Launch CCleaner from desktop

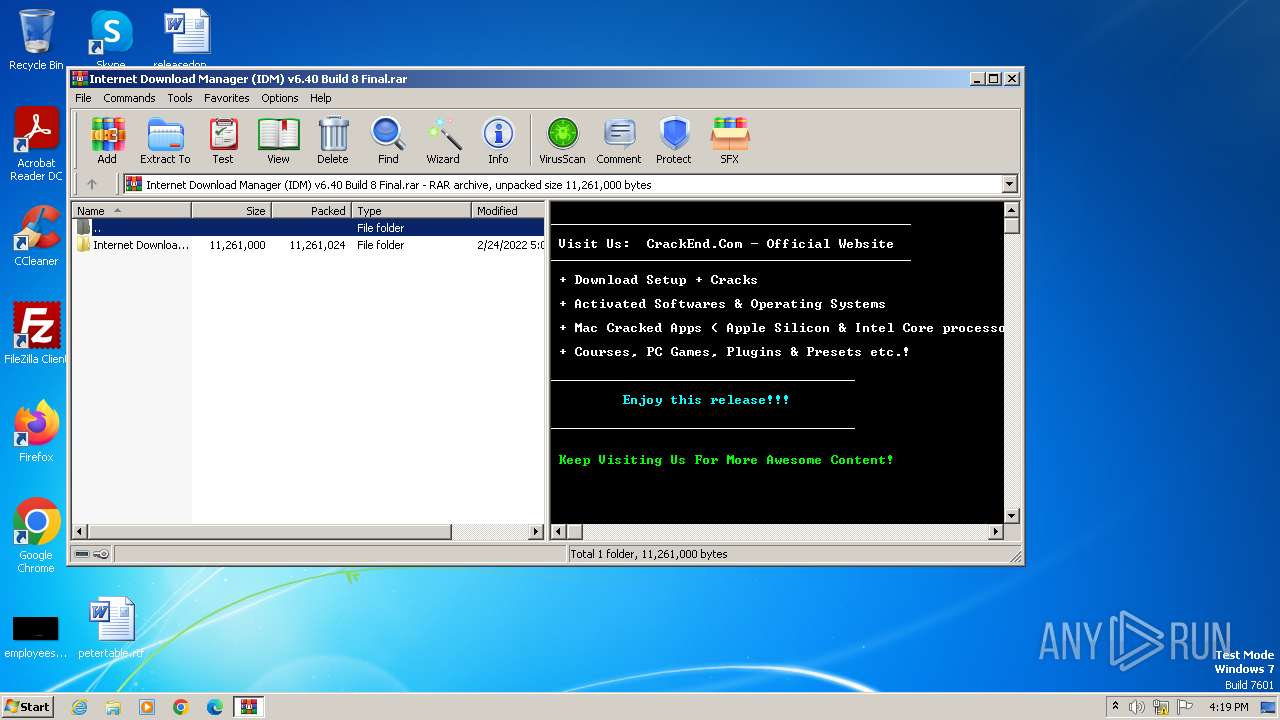pos(36,236)
